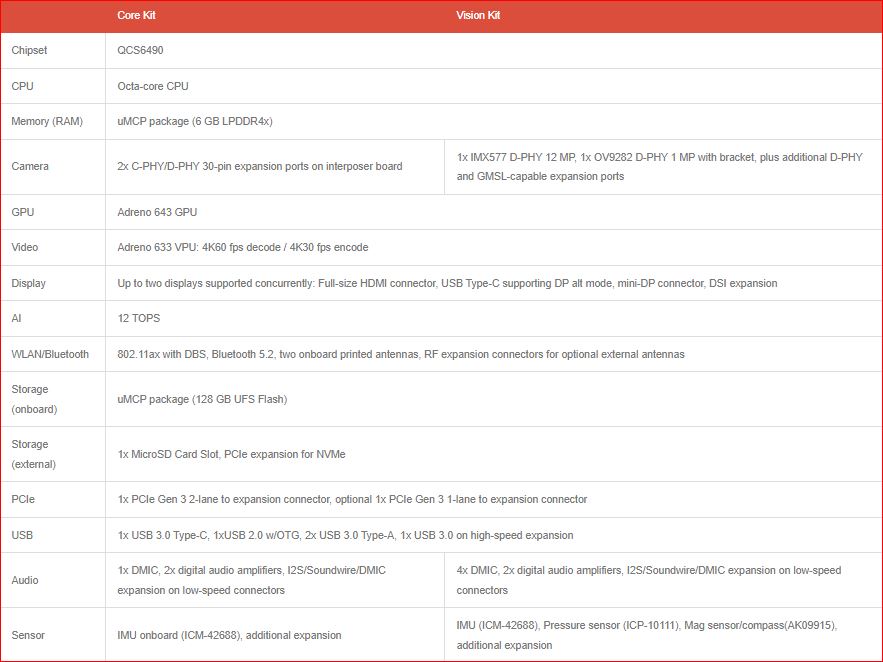Click the Vision Kit 4x DMIC audio cell
883x662 pixels.
coord(649,580)
